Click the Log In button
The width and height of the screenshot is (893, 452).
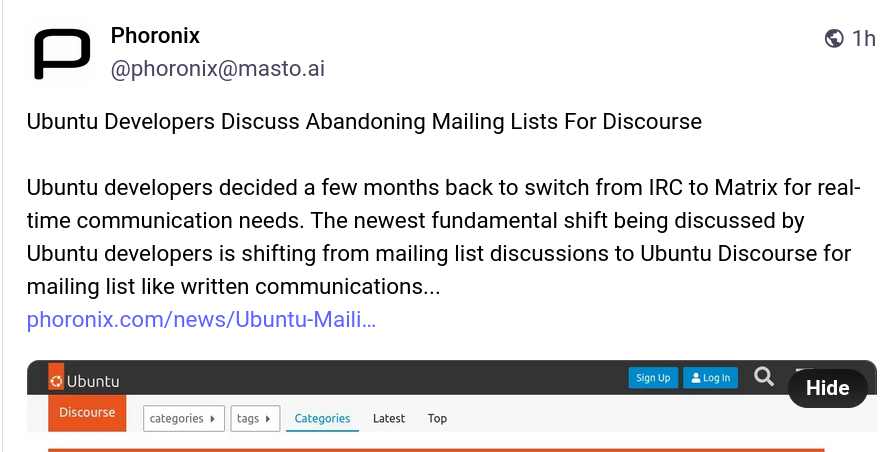pos(710,378)
